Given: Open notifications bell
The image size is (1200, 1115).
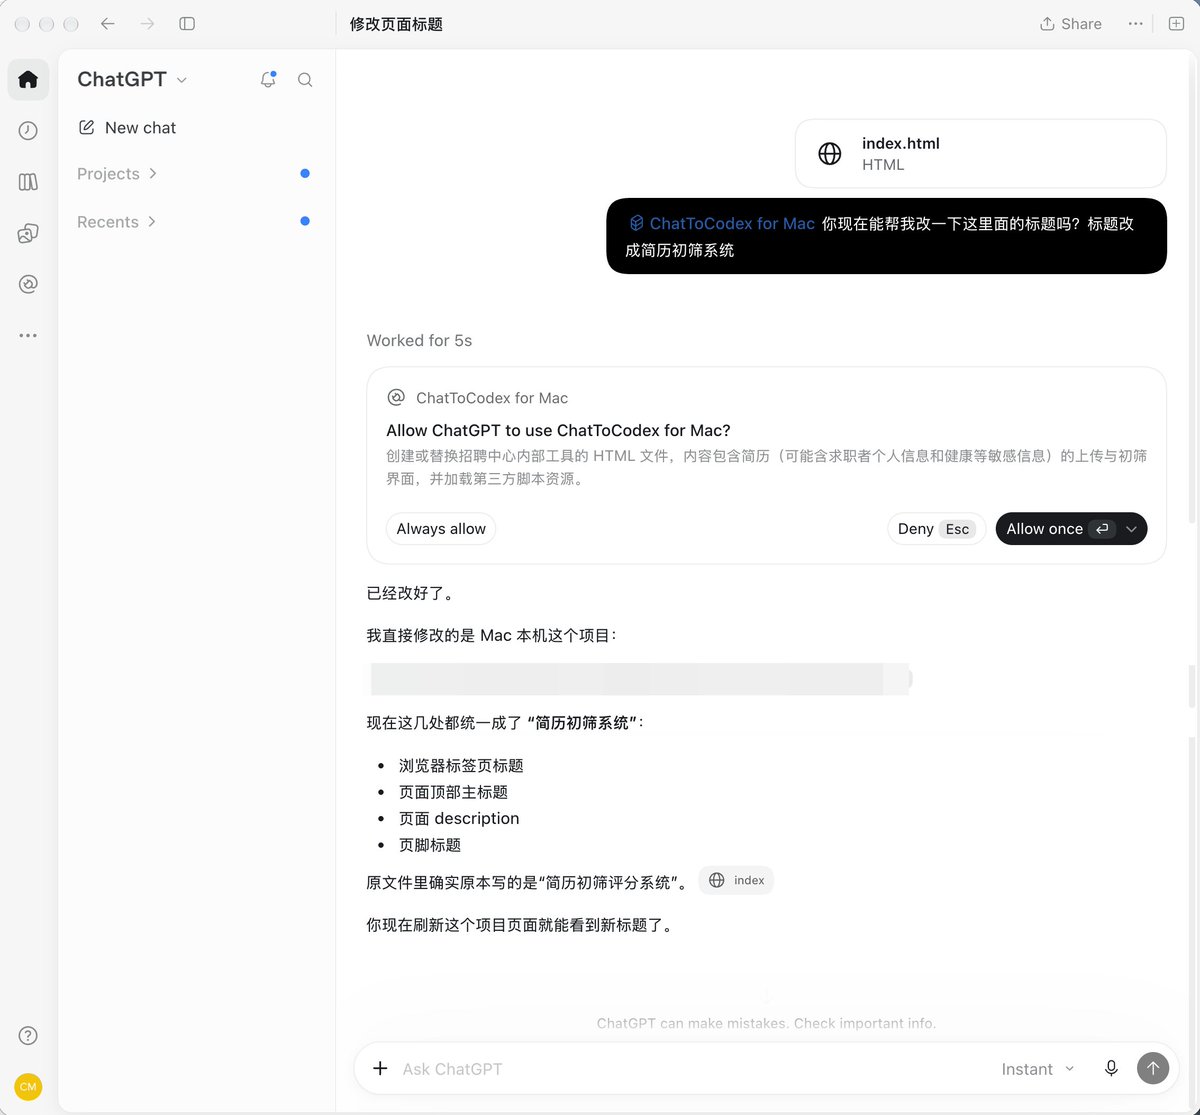Looking at the screenshot, I should coord(268,80).
